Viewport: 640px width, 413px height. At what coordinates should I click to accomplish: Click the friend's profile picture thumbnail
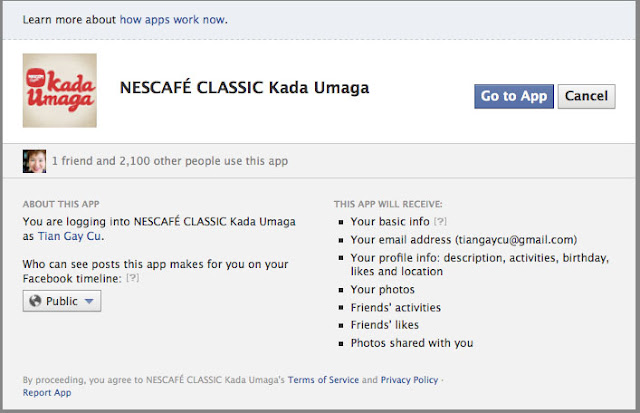coord(34,159)
